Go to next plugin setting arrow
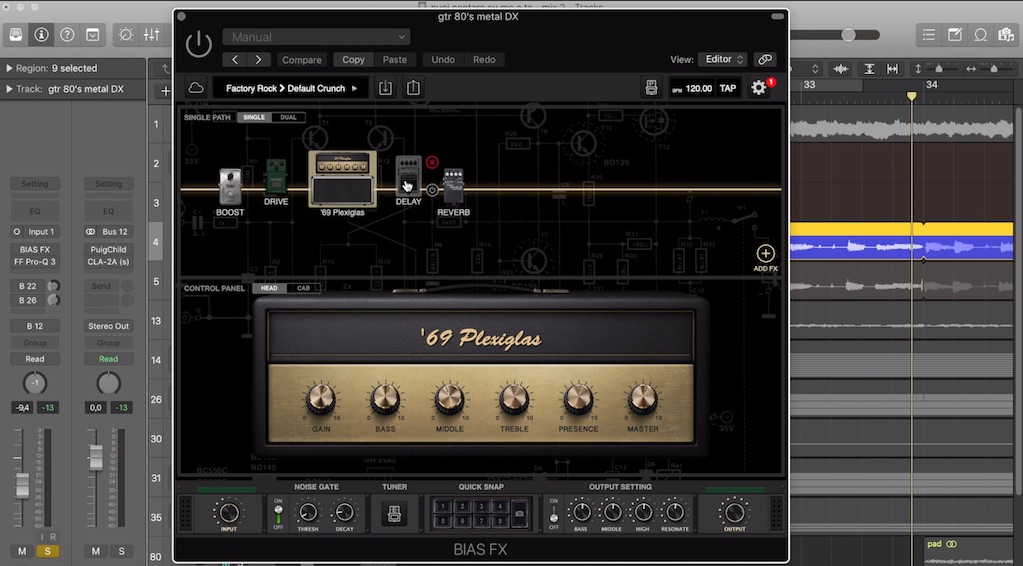The width and height of the screenshot is (1023, 566). coord(258,59)
